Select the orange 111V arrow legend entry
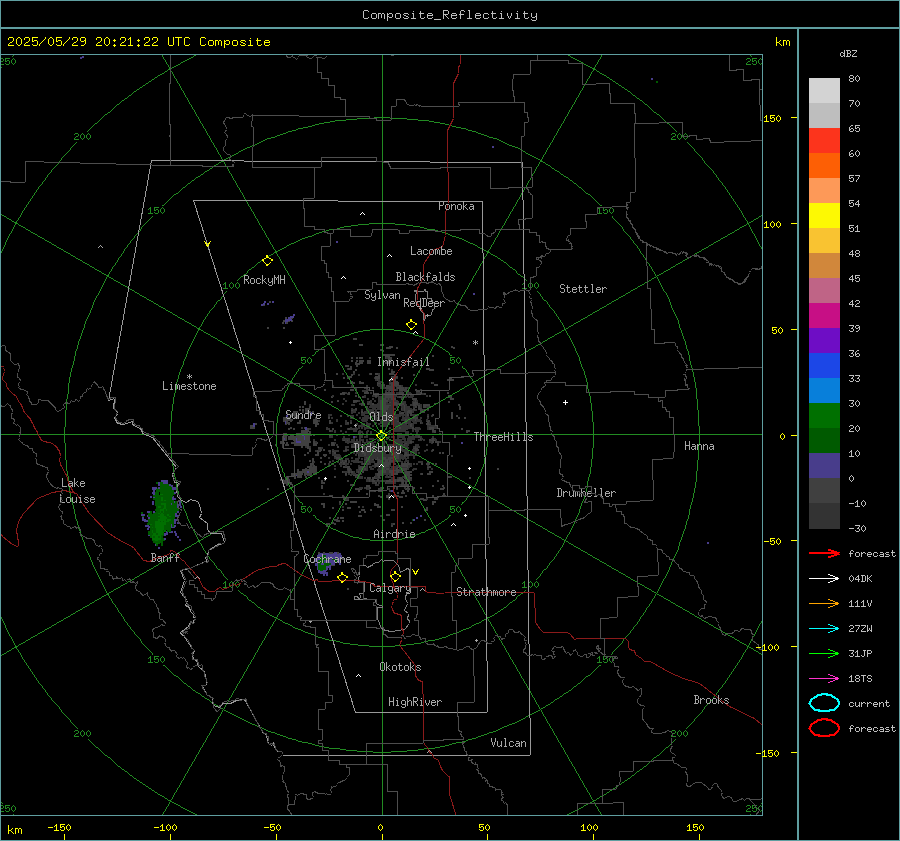Viewport: 900px width, 841px height. pos(824,603)
